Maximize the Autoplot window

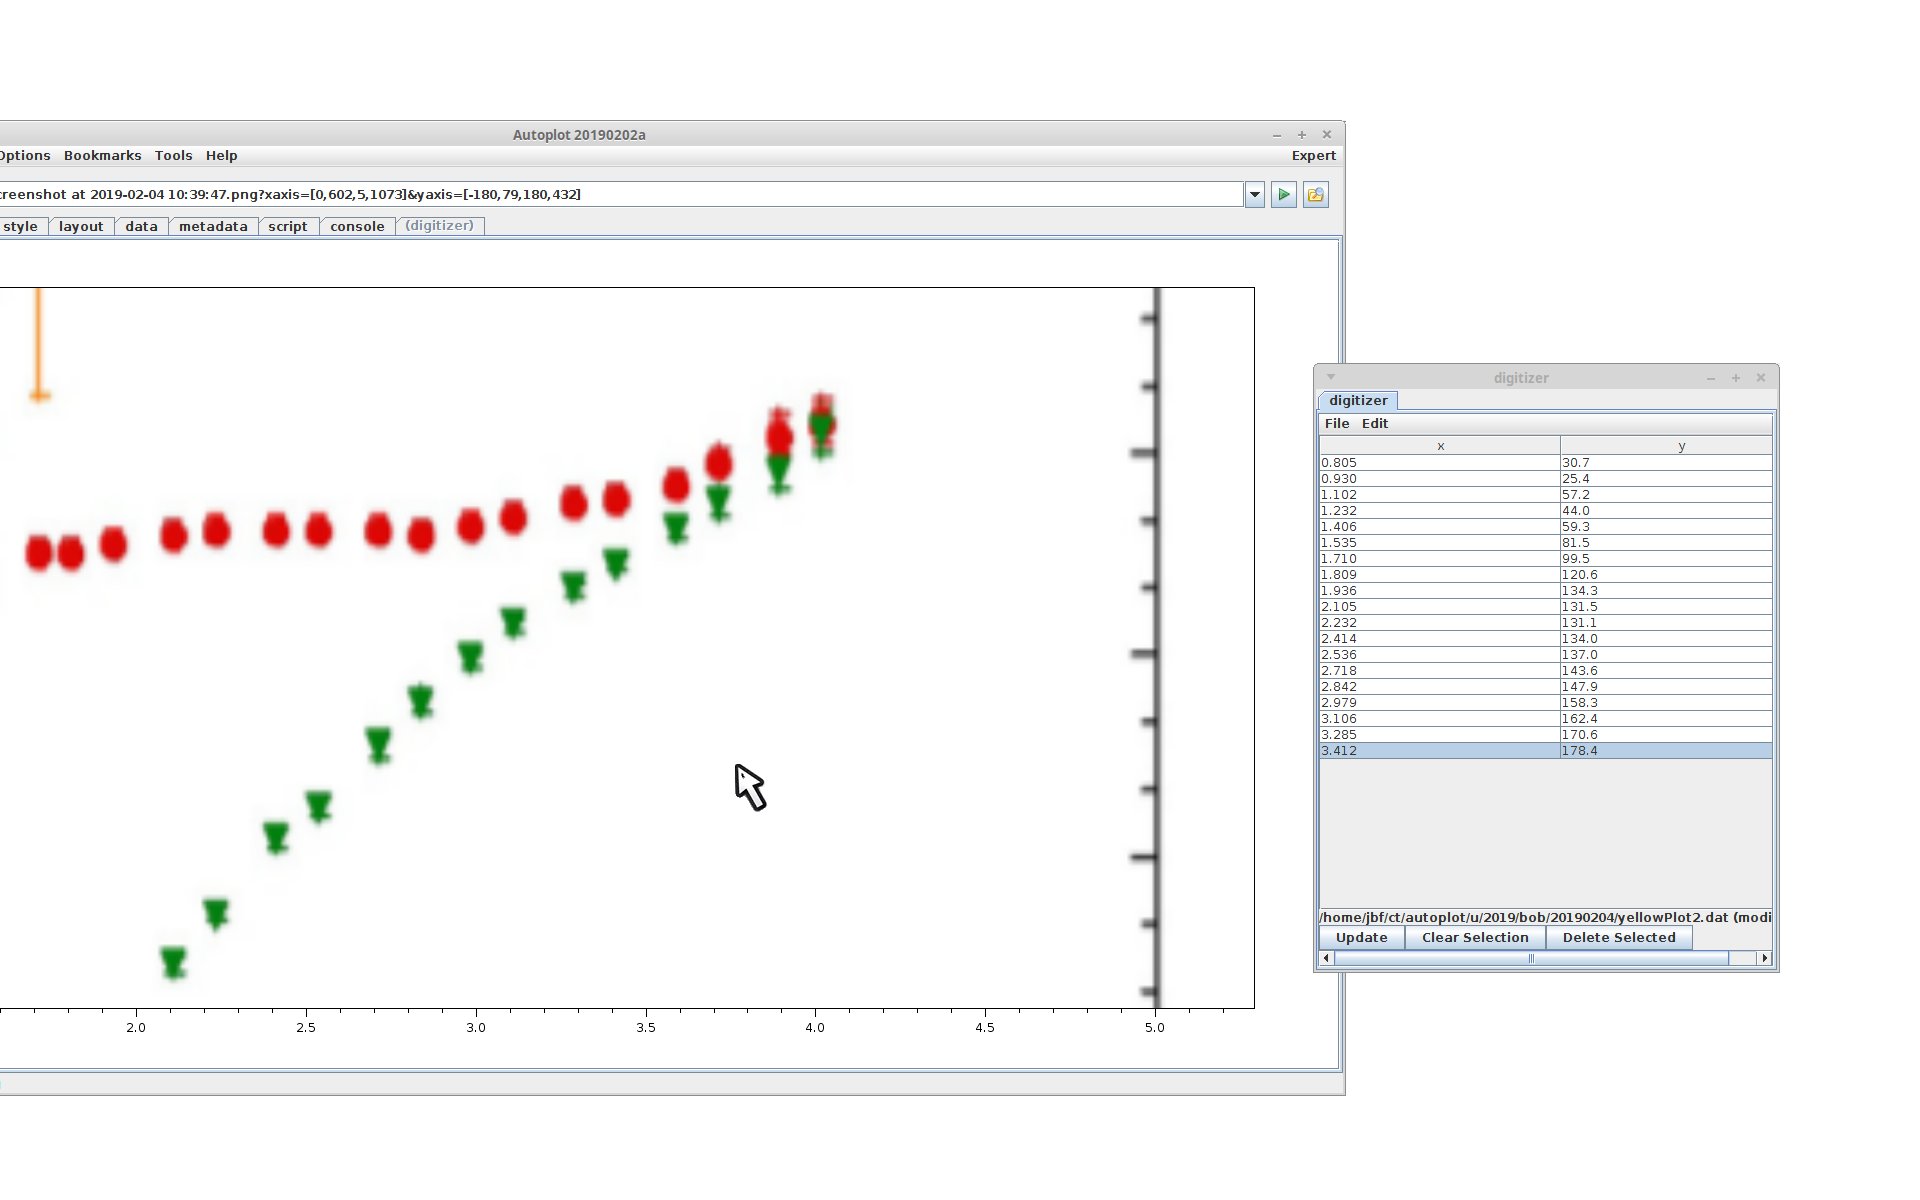tap(1302, 135)
